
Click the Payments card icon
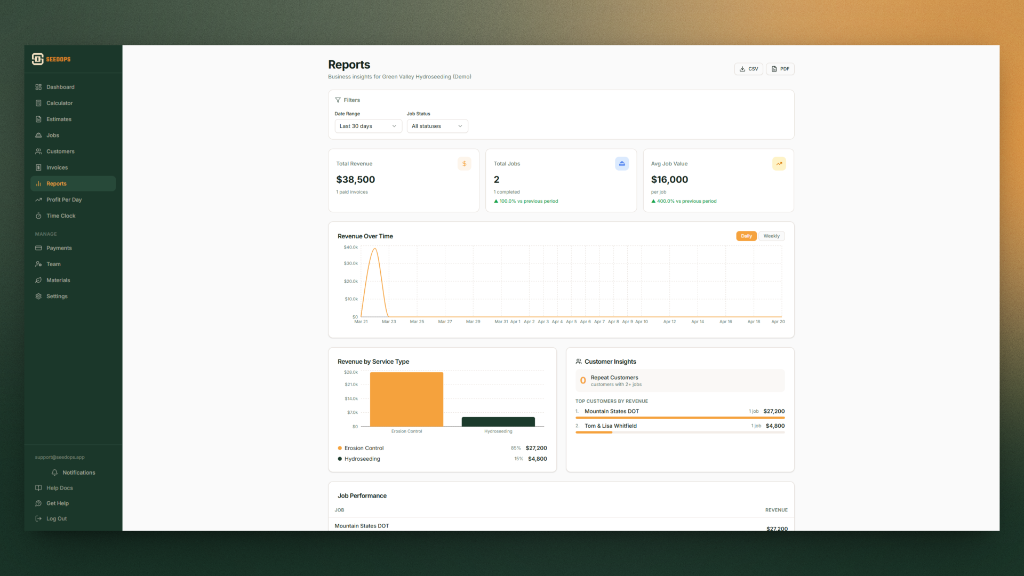click(x=39, y=248)
